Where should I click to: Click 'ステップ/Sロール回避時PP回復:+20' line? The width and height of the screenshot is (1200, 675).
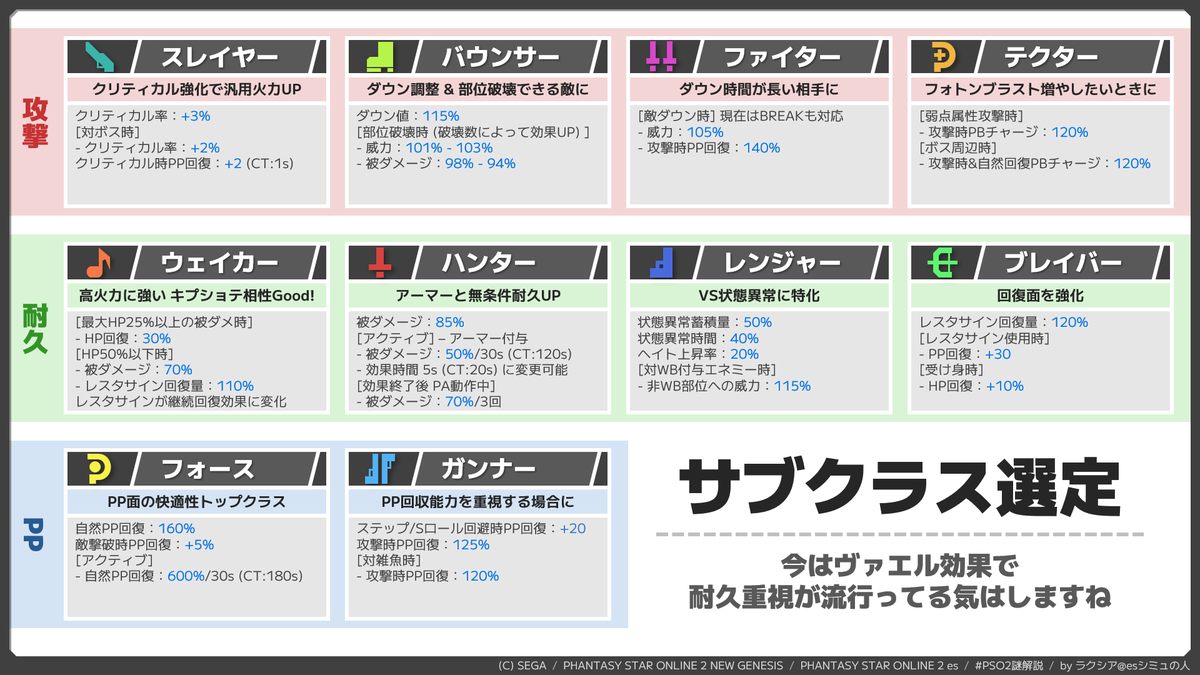coord(472,528)
